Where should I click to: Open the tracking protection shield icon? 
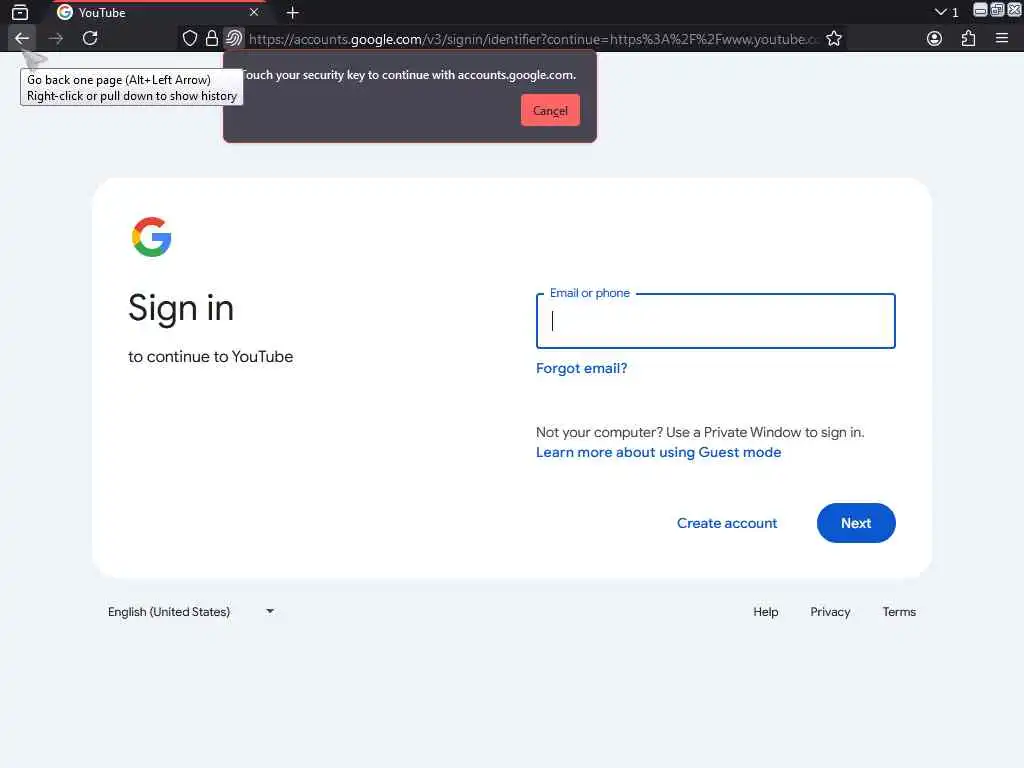189,39
